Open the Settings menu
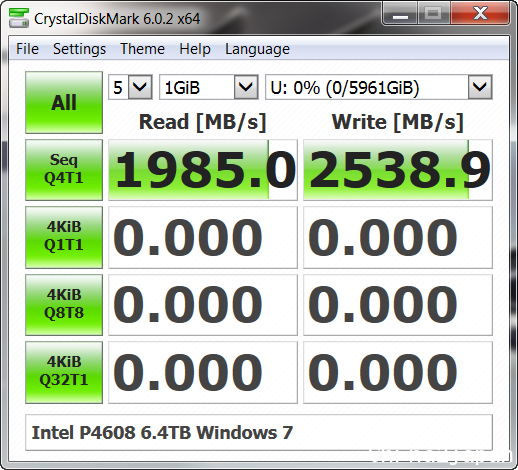 tap(79, 49)
